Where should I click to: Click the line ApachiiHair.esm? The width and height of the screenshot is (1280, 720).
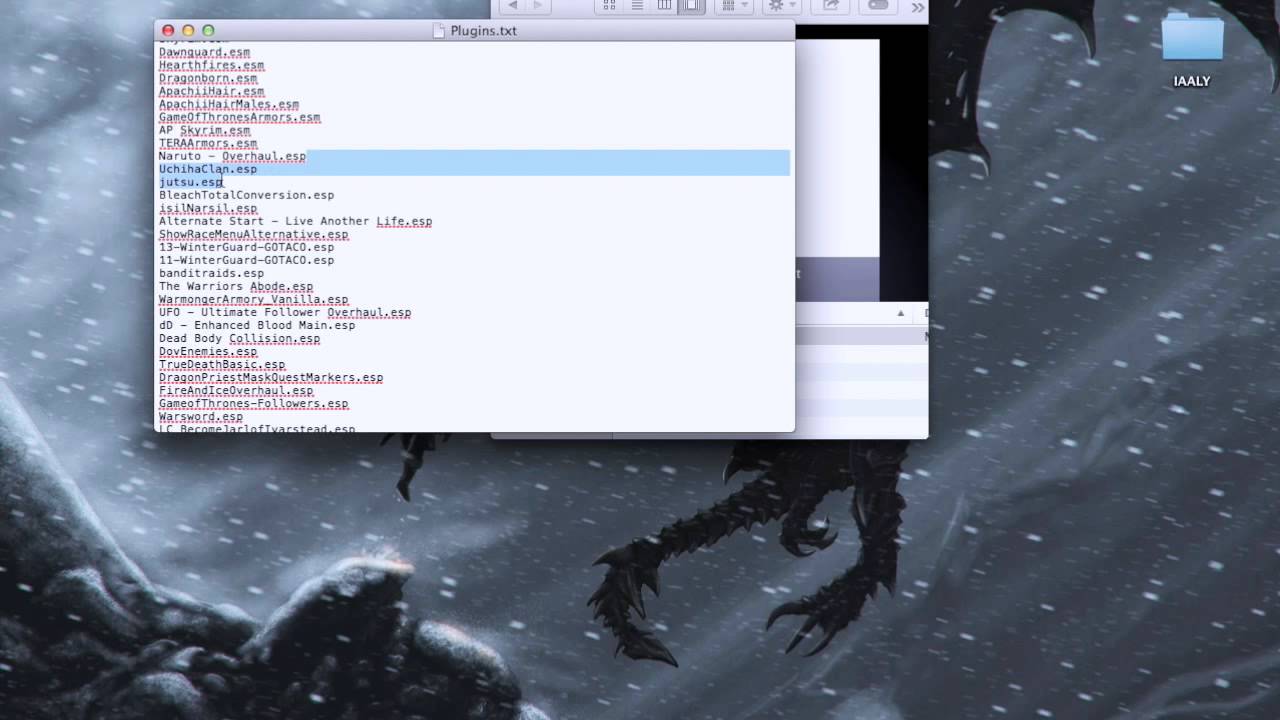click(x=211, y=91)
